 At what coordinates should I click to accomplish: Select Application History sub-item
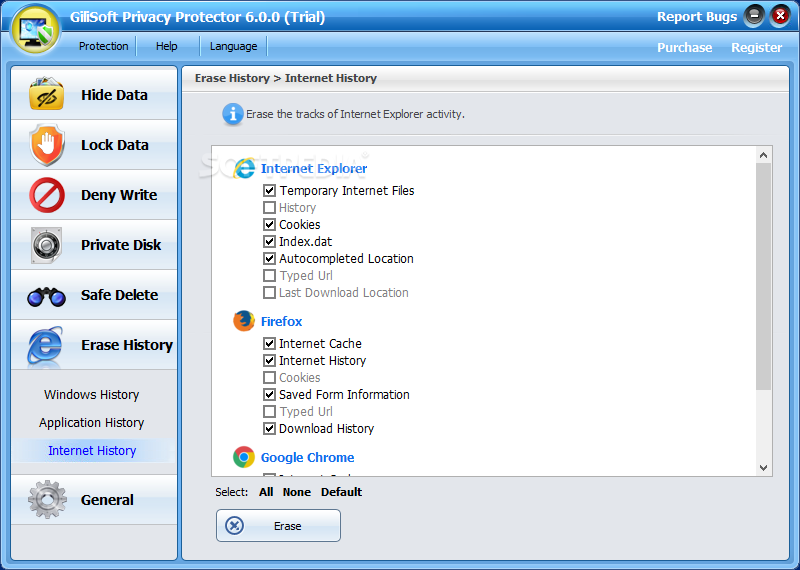point(92,423)
